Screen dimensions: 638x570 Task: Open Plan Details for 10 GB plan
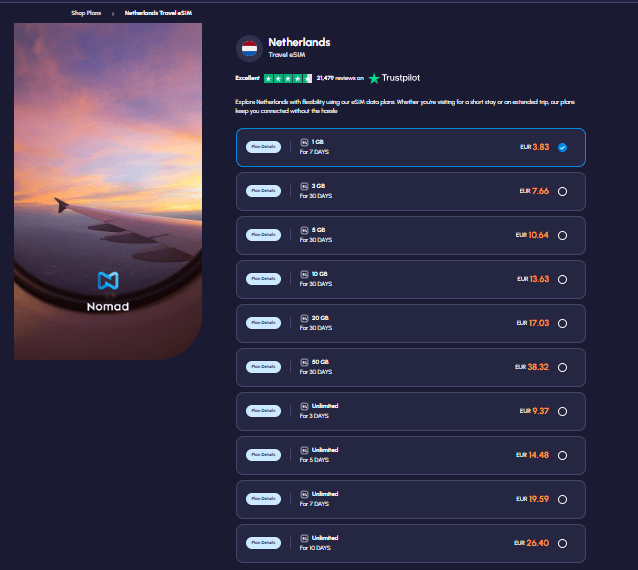[x=263, y=278]
